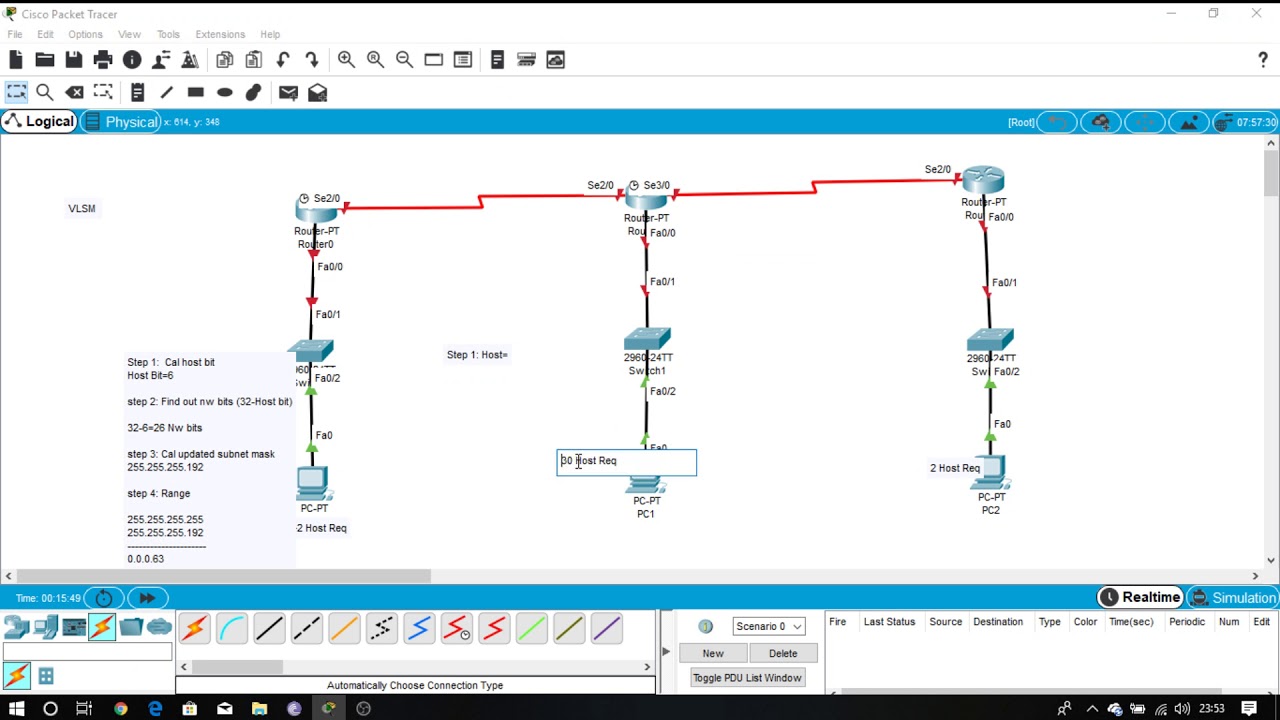Viewport: 1280px width, 720px height.
Task: Click the New scenario button
Action: point(713,653)
